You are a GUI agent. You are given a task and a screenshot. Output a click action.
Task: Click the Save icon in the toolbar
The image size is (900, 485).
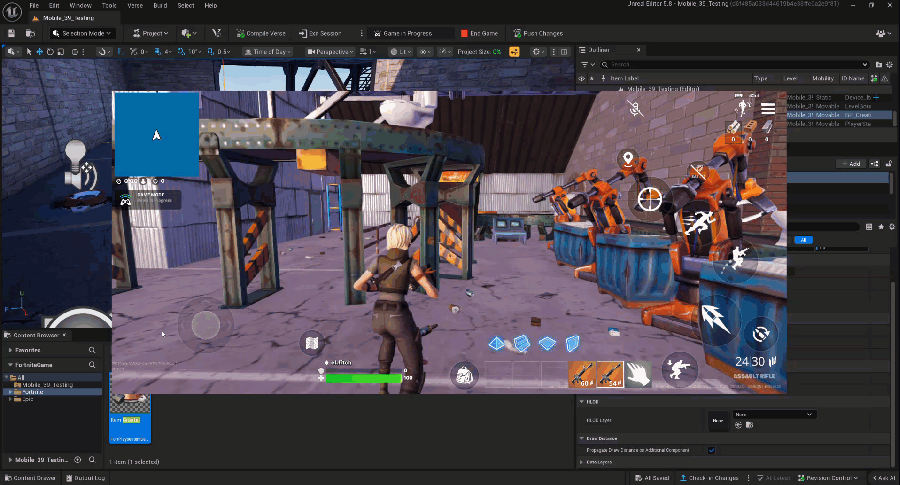10,33
